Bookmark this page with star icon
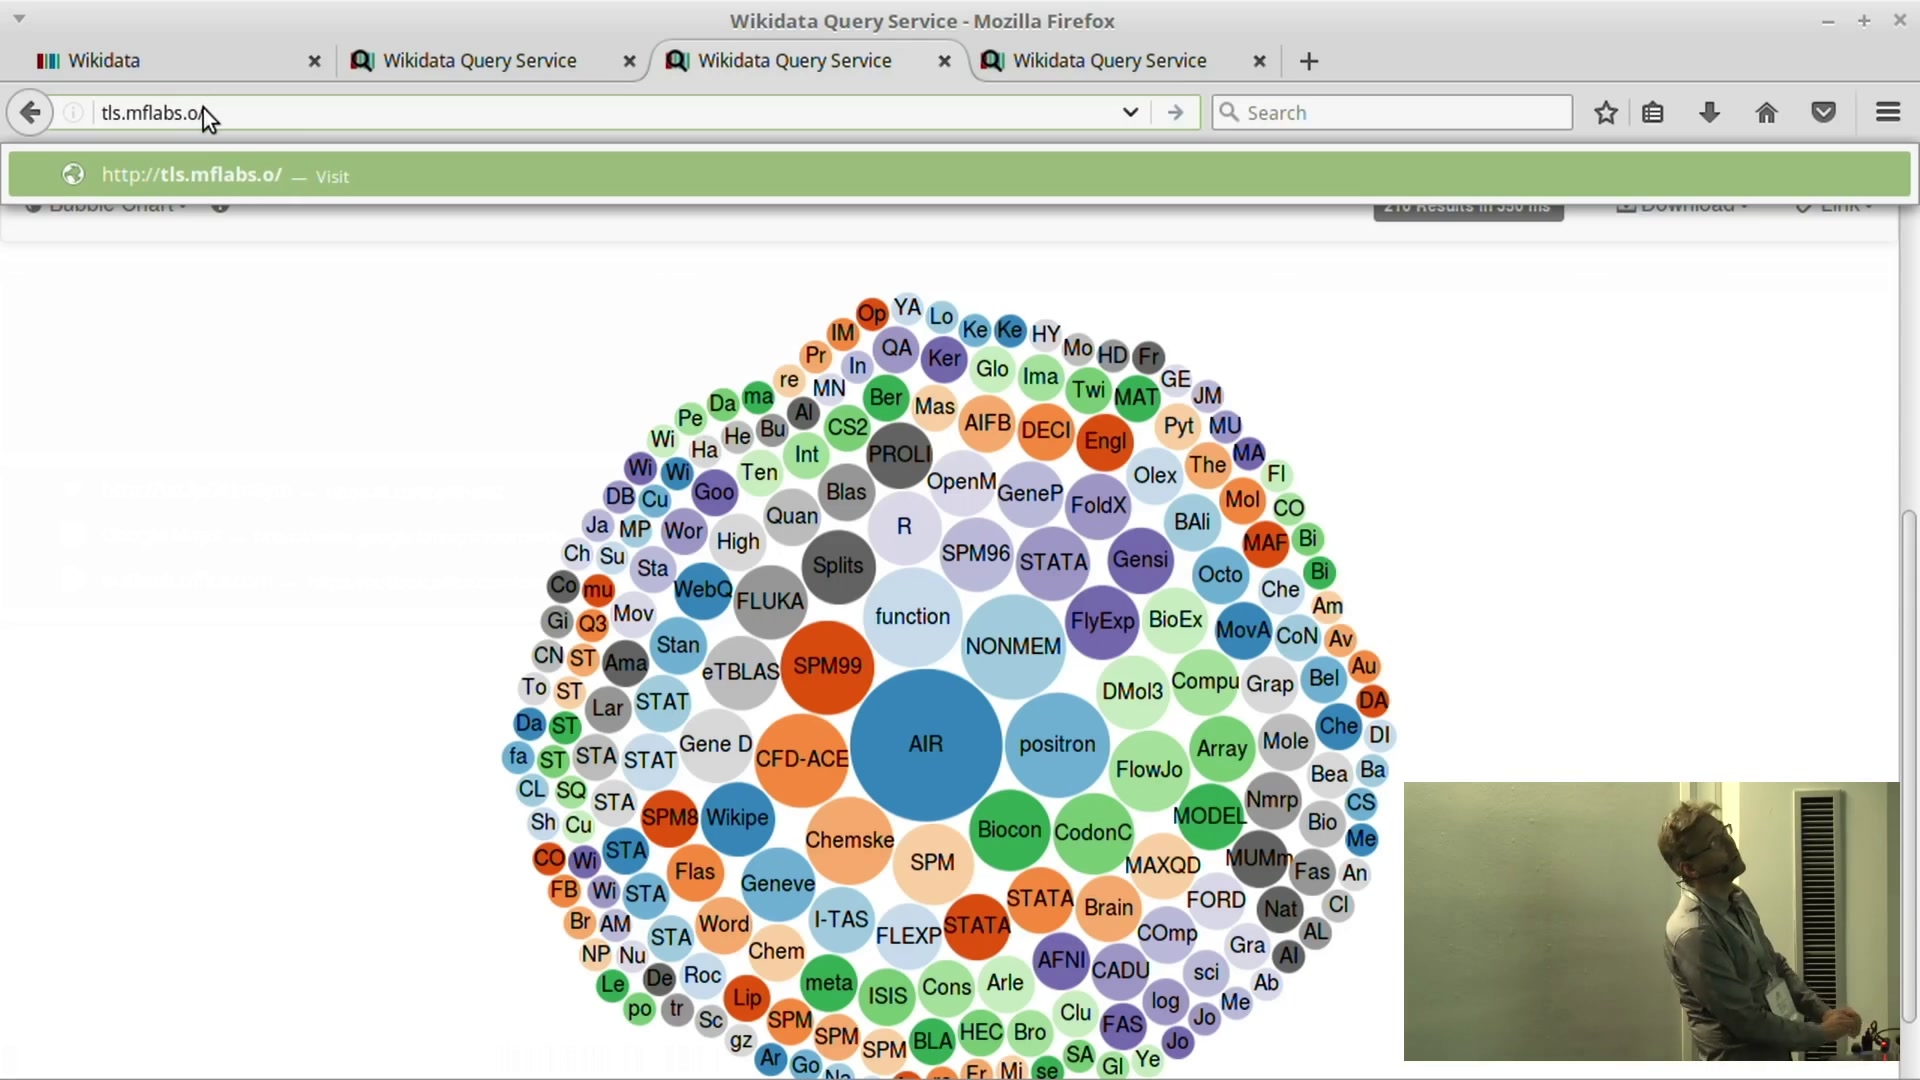1920x1080 pixels. 1606,112
